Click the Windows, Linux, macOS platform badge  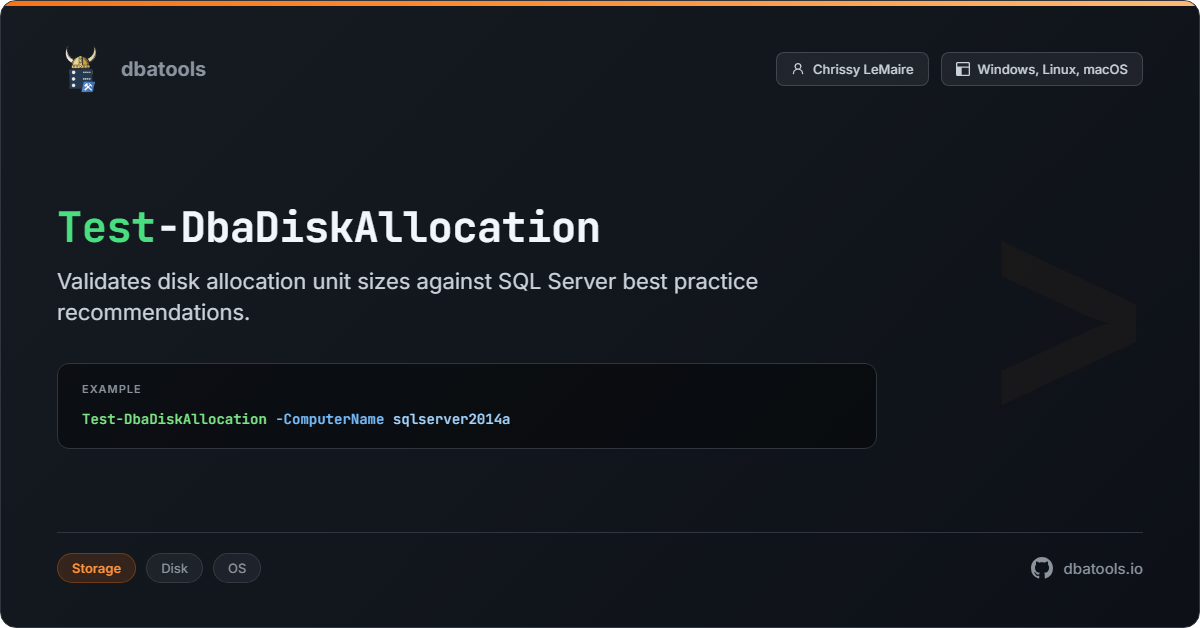tap(1041, 69)
